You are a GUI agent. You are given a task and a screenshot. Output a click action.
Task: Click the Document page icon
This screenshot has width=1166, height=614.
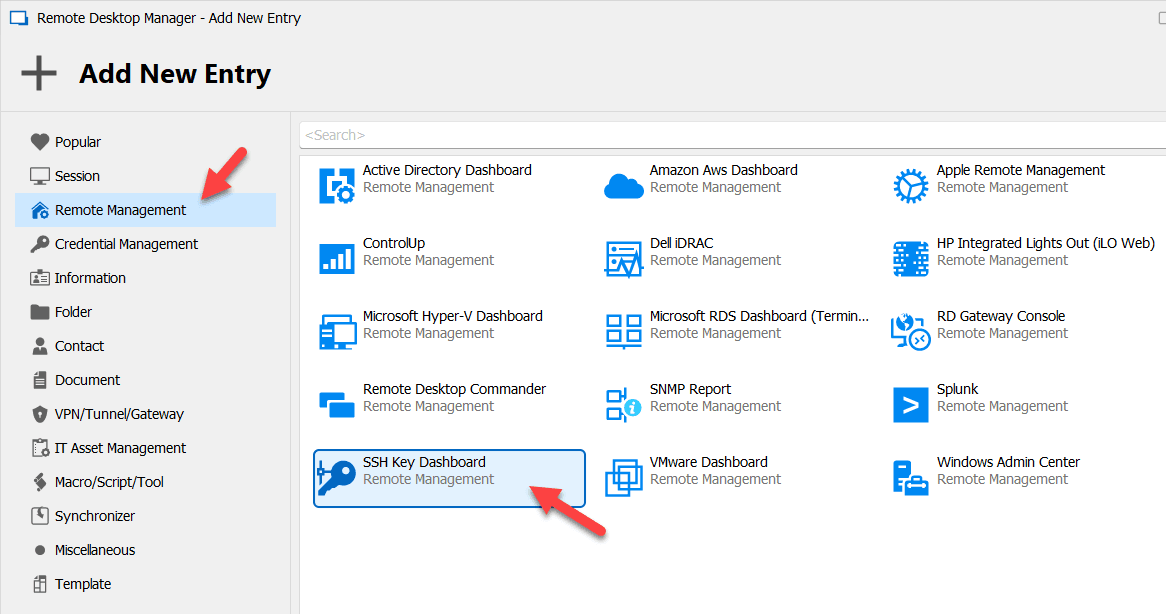[39, 380]
